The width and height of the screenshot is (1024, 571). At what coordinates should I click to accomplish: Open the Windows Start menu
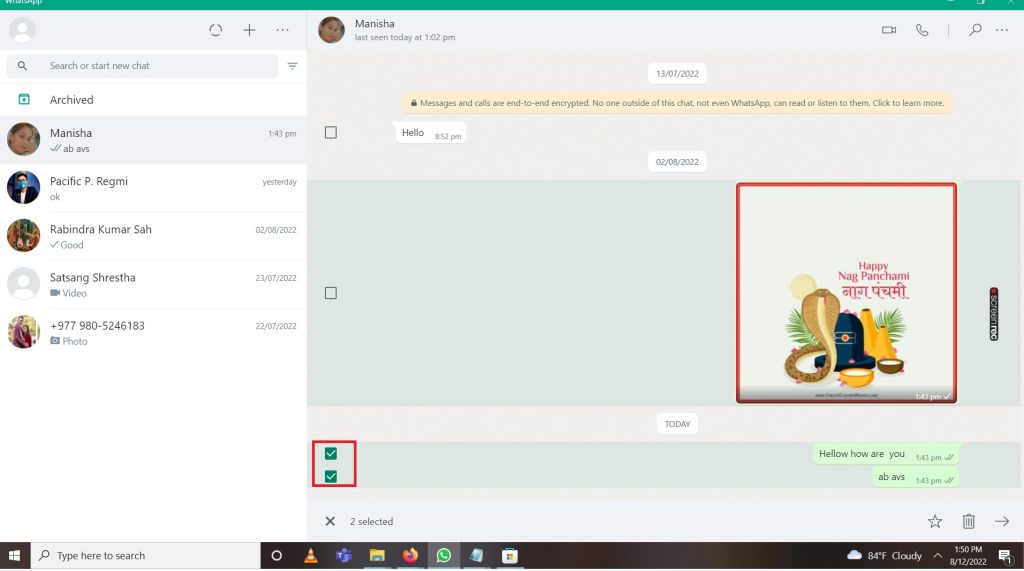pyautogui.click(x=14, y=555)
